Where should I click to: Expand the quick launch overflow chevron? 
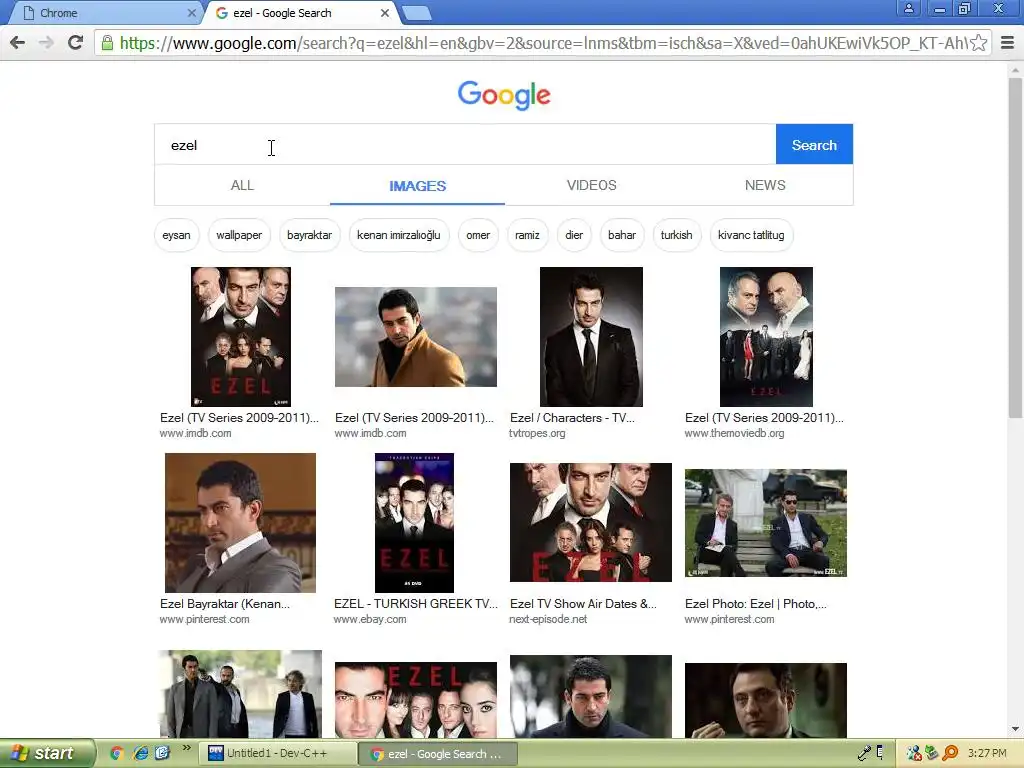click(x=187, y=748)
